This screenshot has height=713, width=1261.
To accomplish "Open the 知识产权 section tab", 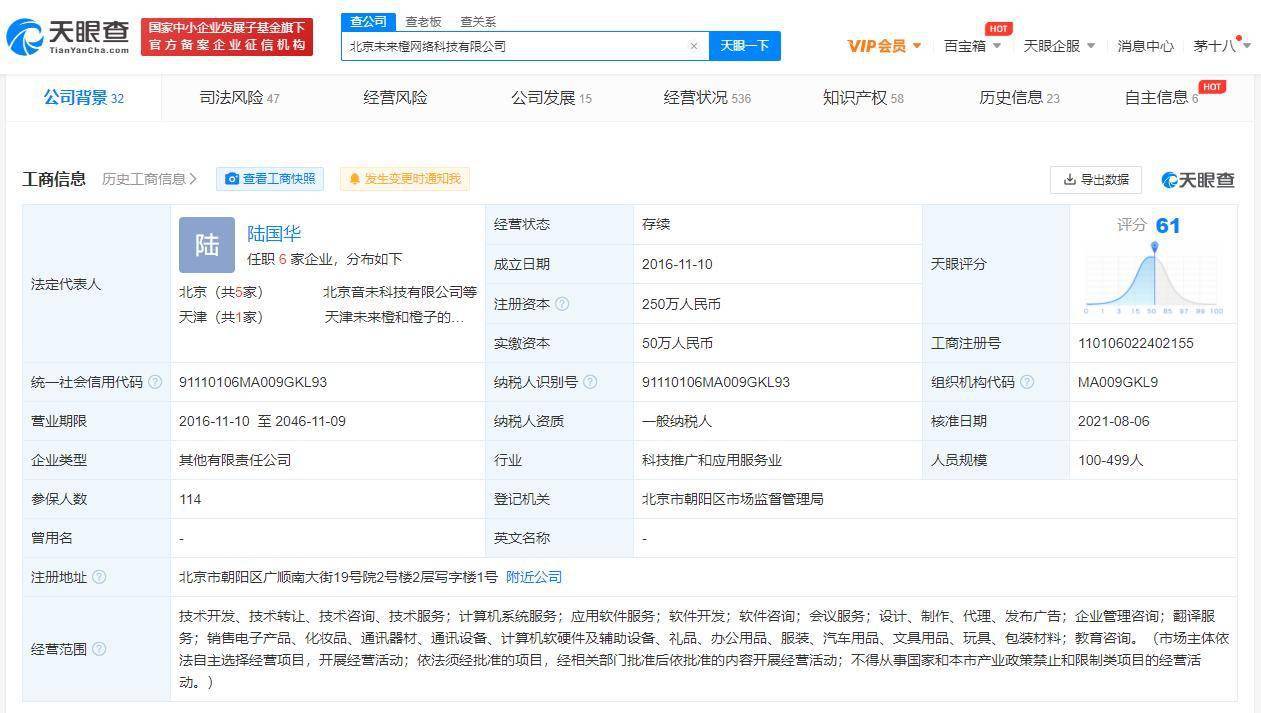I will point(856,98).
